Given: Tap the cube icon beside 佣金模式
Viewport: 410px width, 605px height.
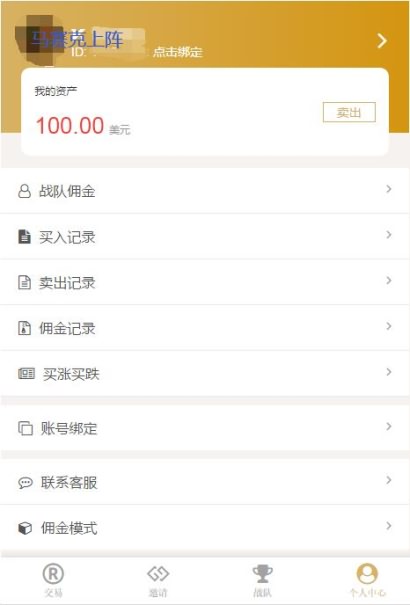Looking at the screenshot, I should pyautogui.click(x=25, y=528).
